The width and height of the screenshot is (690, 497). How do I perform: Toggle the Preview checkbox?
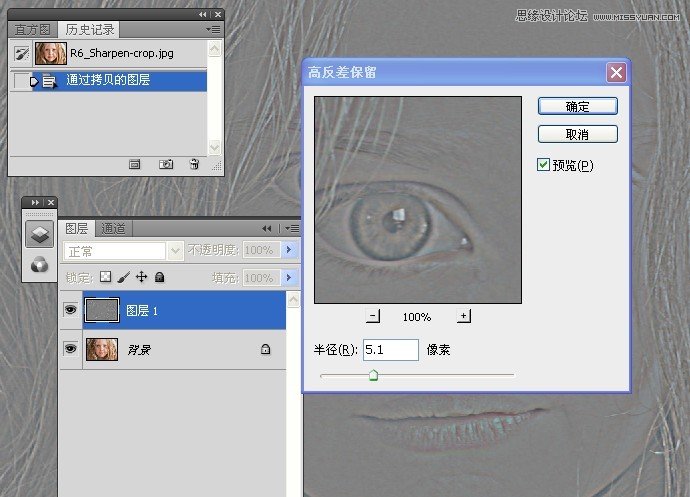click(543, 165)
